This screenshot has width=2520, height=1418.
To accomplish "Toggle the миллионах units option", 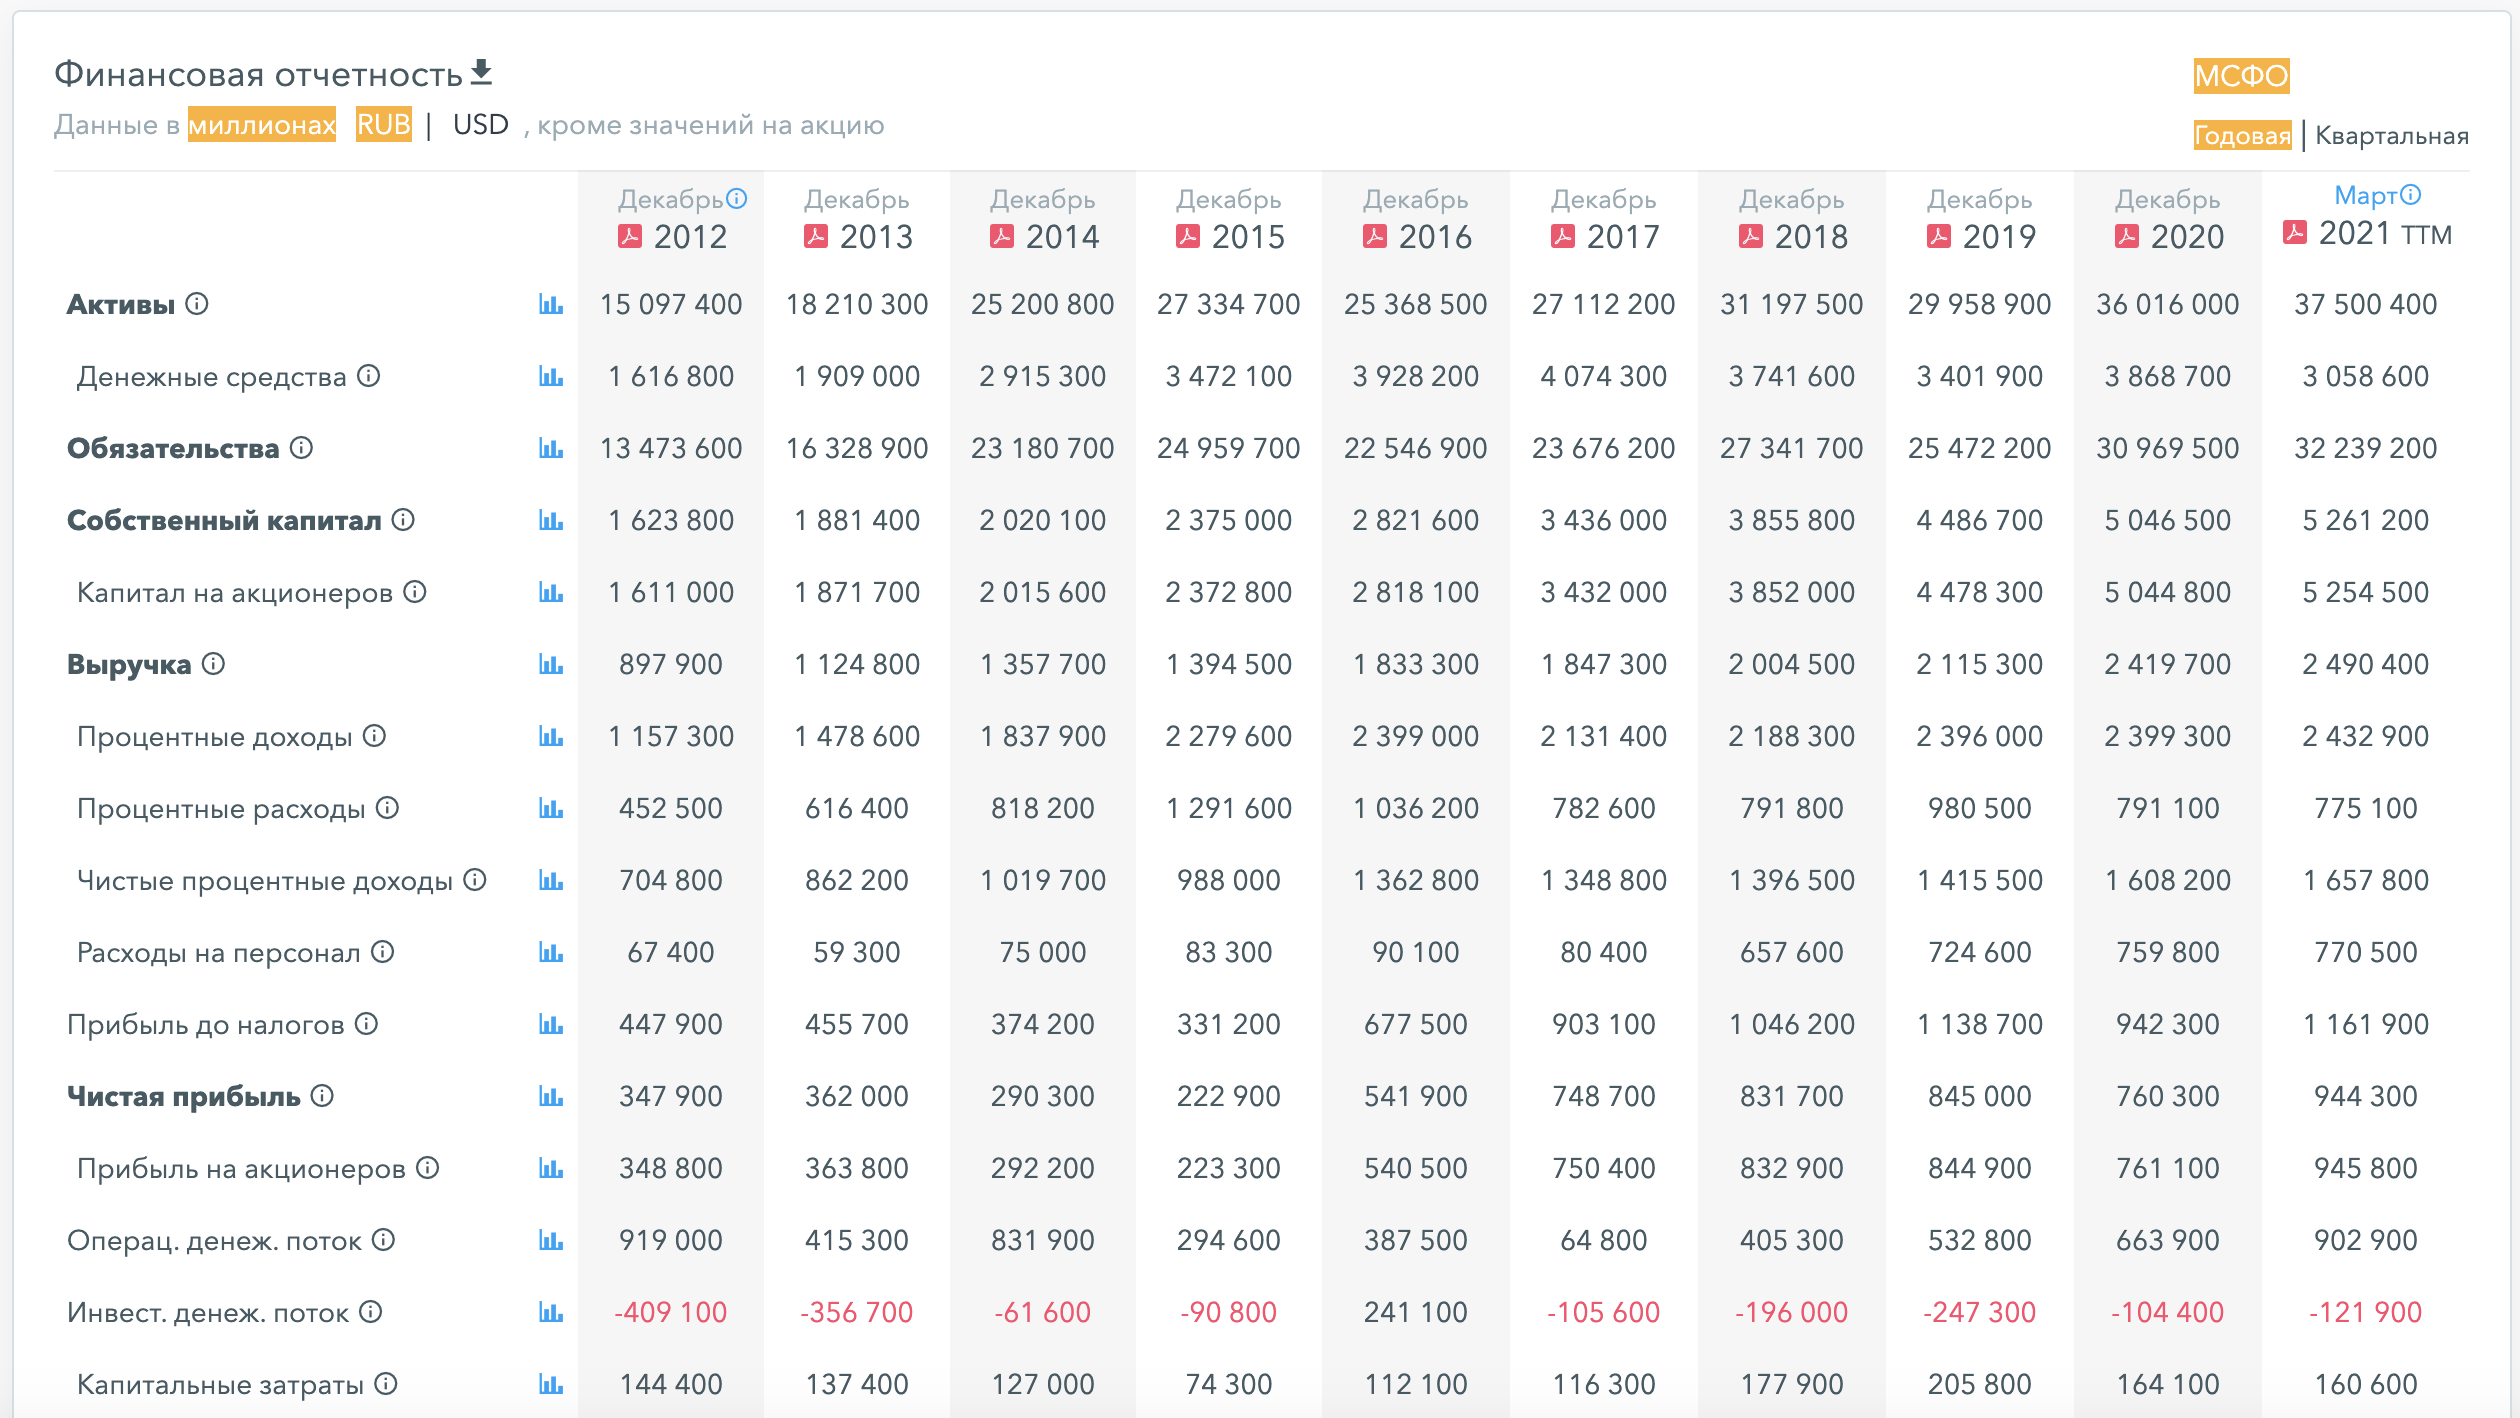I will pos(262,125).
